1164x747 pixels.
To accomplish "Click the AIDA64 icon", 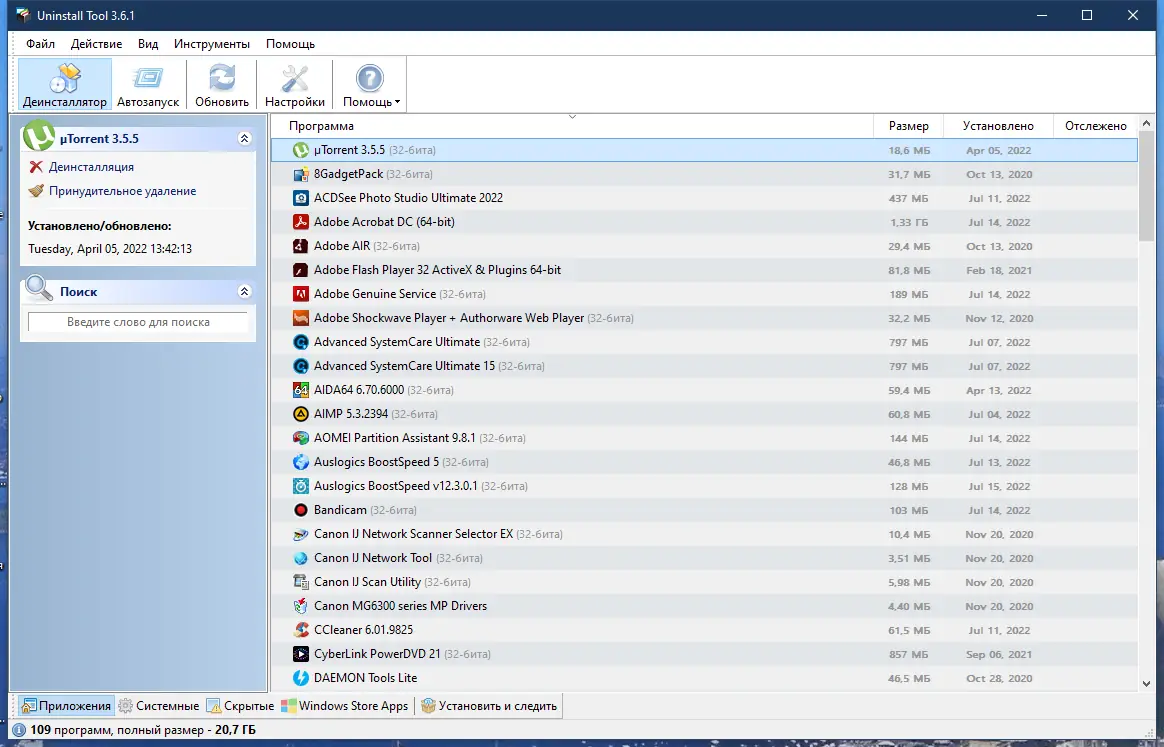I will (301, 390).
